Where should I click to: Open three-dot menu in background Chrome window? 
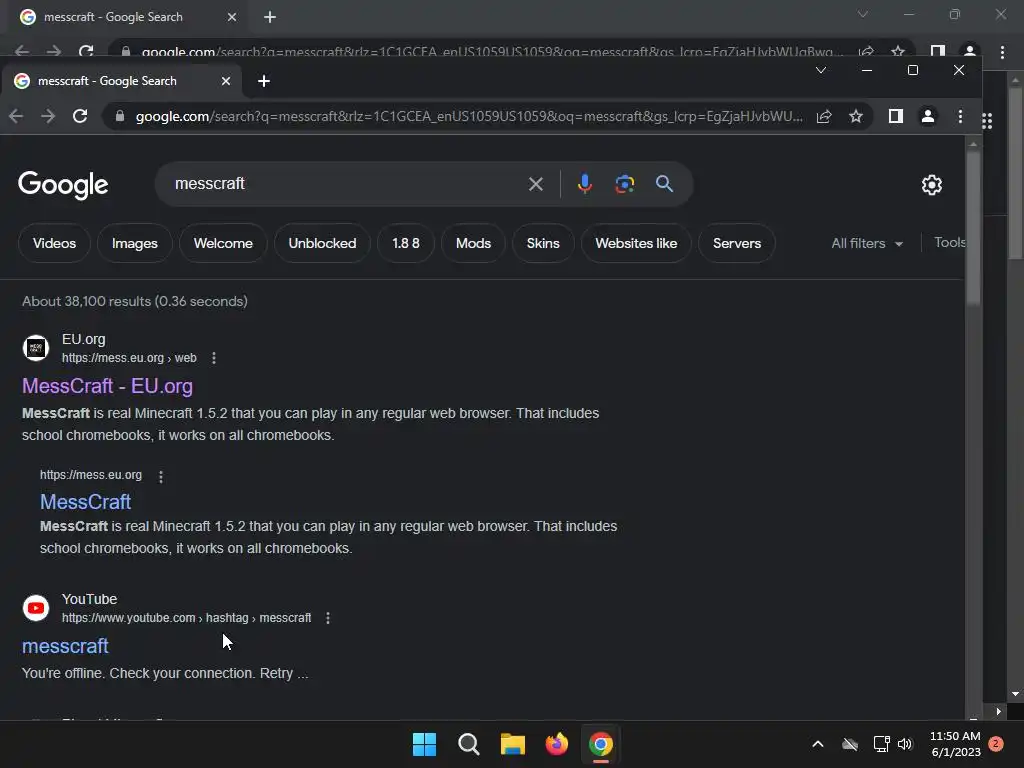(x=1002, y=52)
